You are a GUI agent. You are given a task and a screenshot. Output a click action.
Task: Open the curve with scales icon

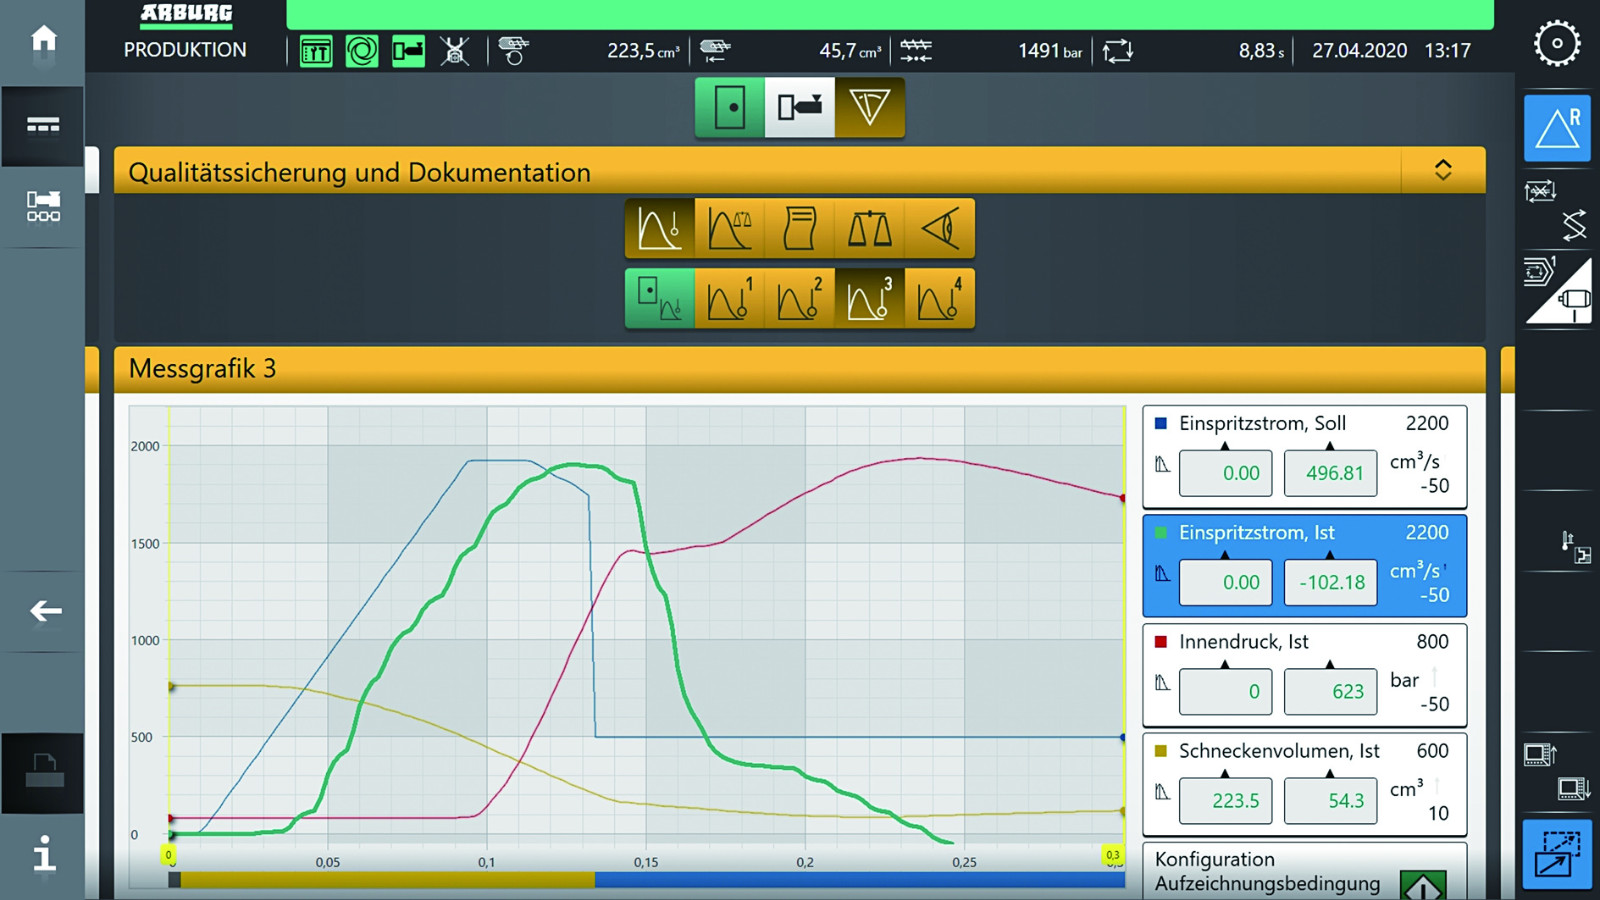tap(730, 228)
